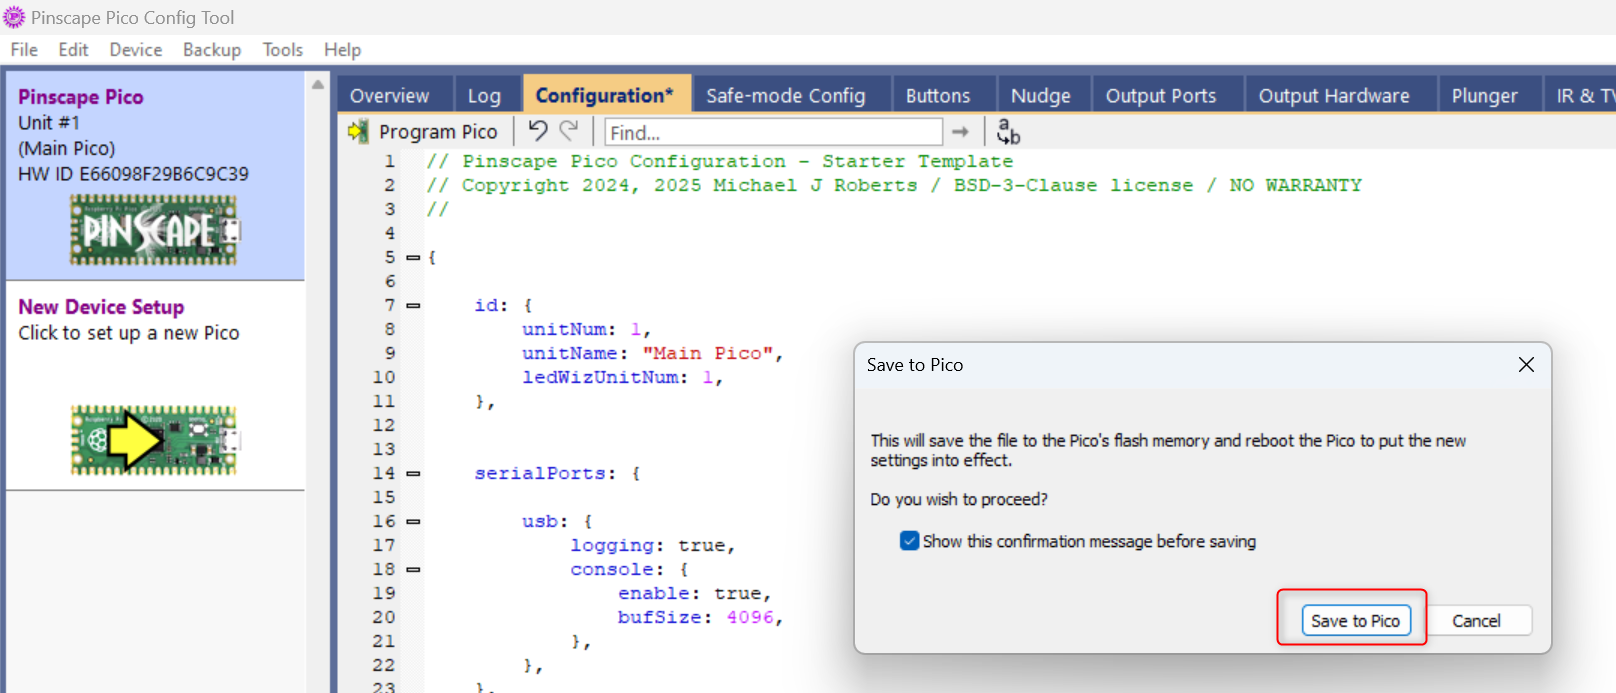The image size is (1616, 693).
Task: Click line number 1 in the editor gutter
Action: [390, 161]
